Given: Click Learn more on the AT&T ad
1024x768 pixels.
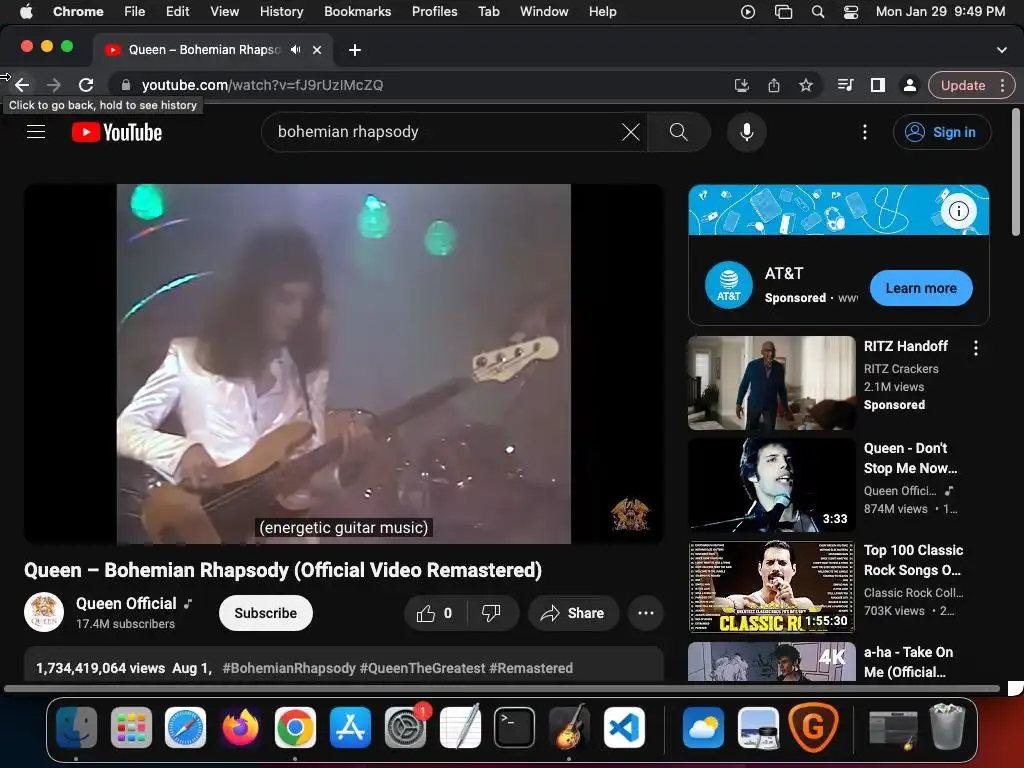Looking at the screenshot, I should pos(921,288).
